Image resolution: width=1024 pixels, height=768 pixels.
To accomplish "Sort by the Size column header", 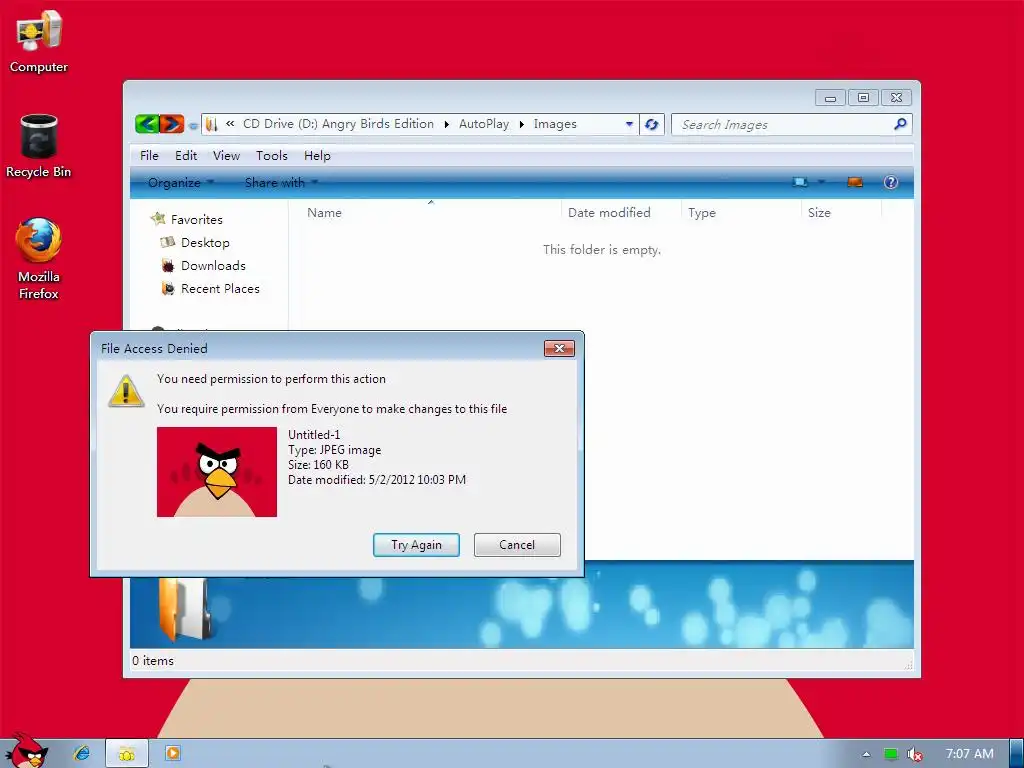I will [x=841, y=212].
